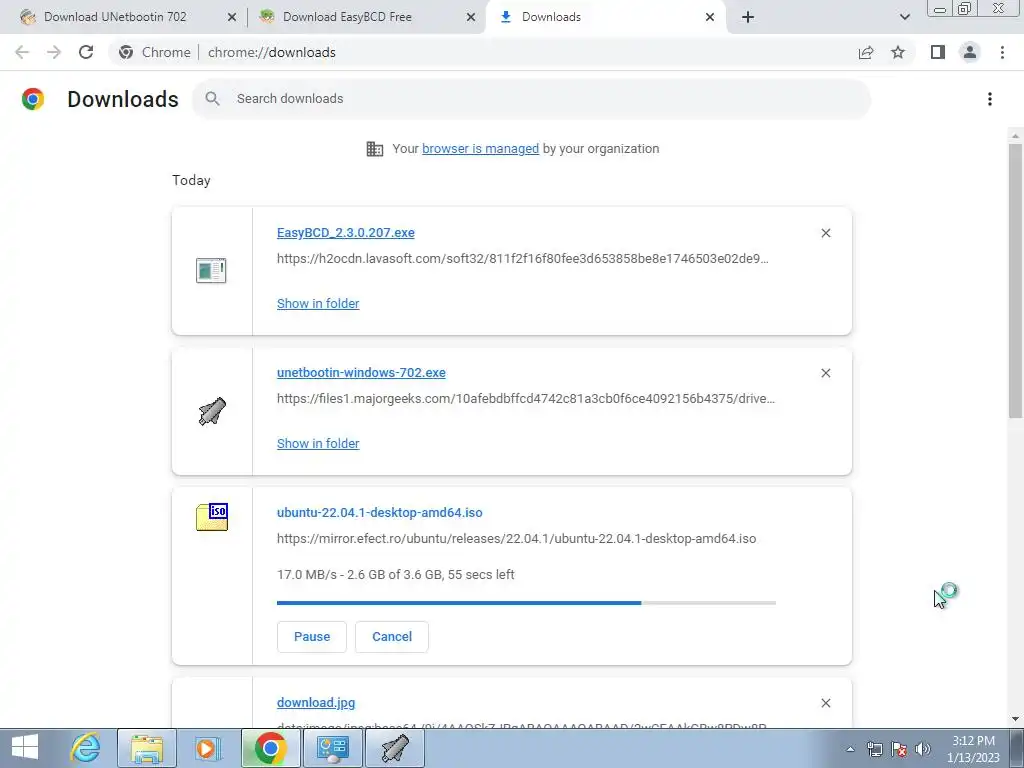
Task: Reload the Downloads page
Action: pos(86,52)
